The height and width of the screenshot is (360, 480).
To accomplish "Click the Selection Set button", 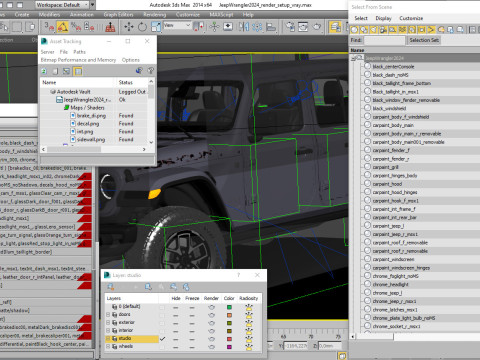I will 424,40.
